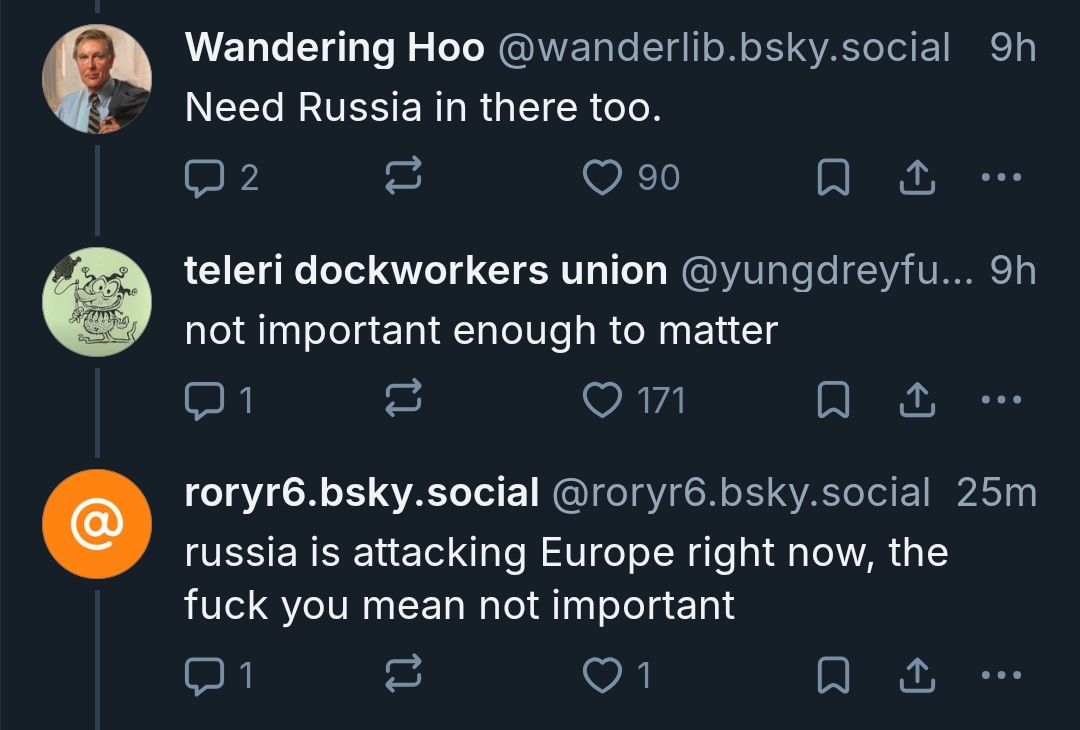
Task: Share the teleri dockworkers union post
Action: (x=915, y=400)
